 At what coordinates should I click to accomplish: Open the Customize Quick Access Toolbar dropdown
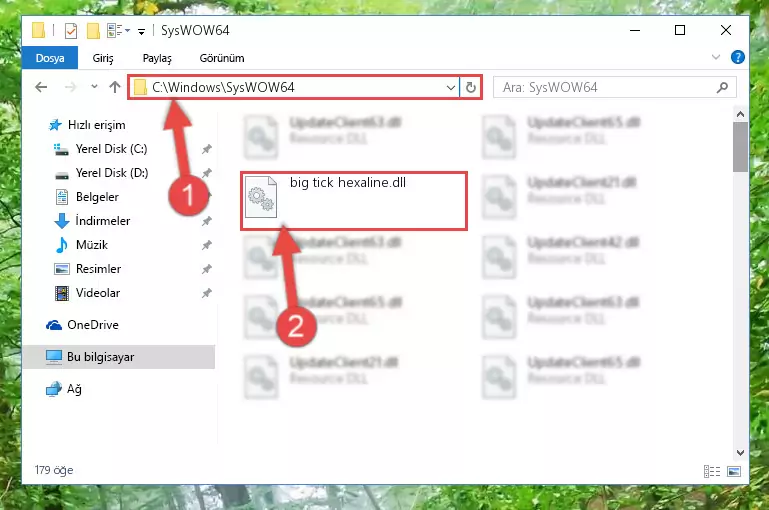point(141,32)
